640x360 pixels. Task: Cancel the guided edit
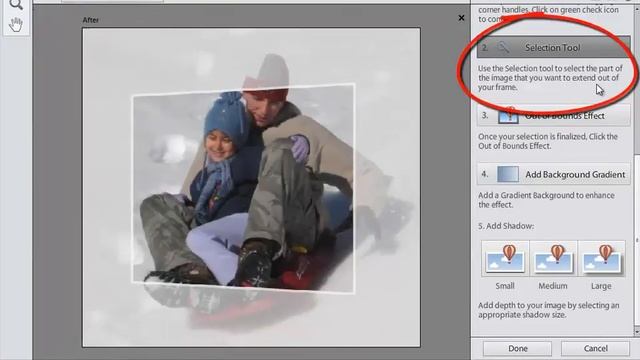[x=596, y=349]
